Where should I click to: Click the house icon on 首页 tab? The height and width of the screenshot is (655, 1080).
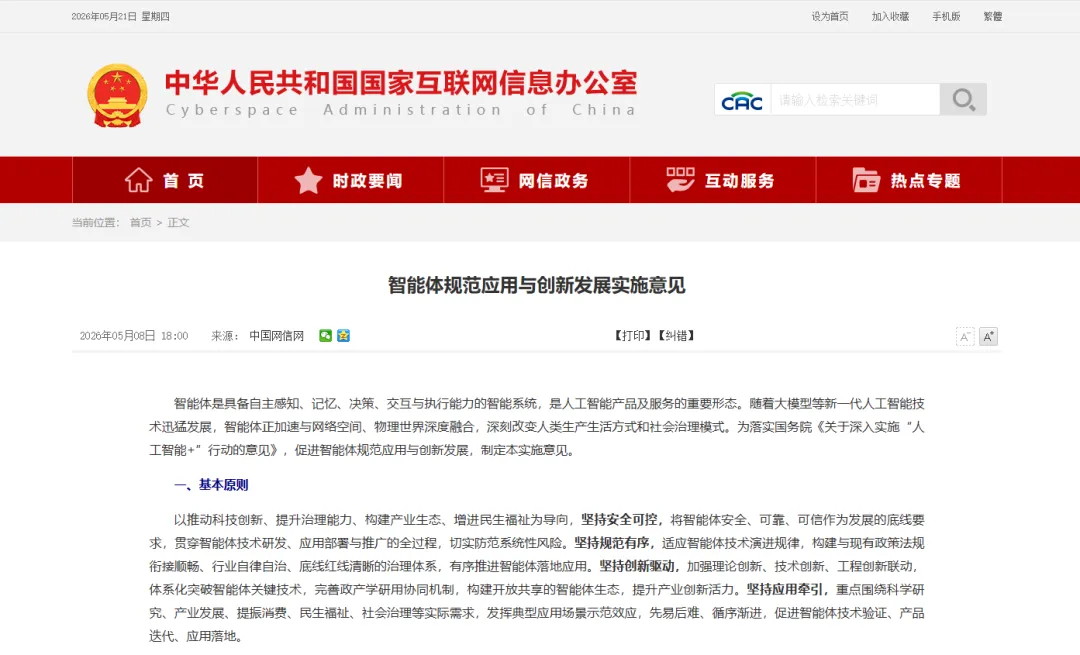(x=138, y=180)
